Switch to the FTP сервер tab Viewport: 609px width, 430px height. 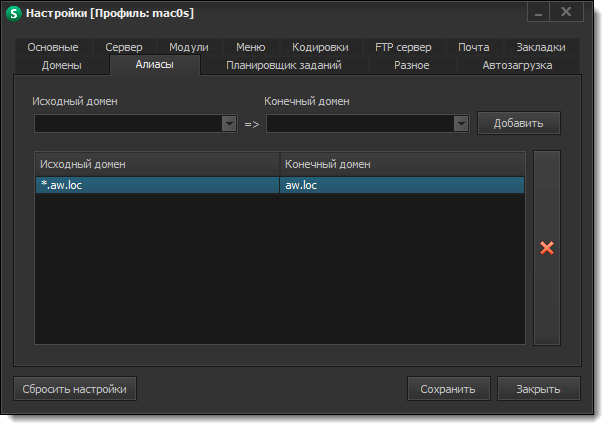(x=403, y=47)
